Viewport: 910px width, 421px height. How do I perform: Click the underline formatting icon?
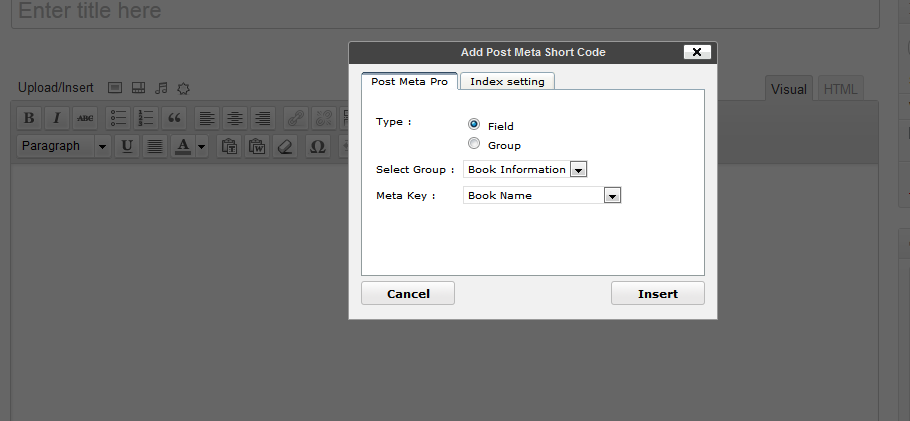(127, 146)
